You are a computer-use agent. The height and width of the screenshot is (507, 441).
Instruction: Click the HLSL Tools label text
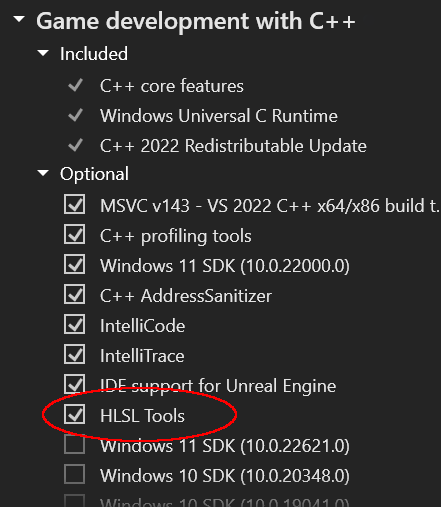tap(142, 416)
